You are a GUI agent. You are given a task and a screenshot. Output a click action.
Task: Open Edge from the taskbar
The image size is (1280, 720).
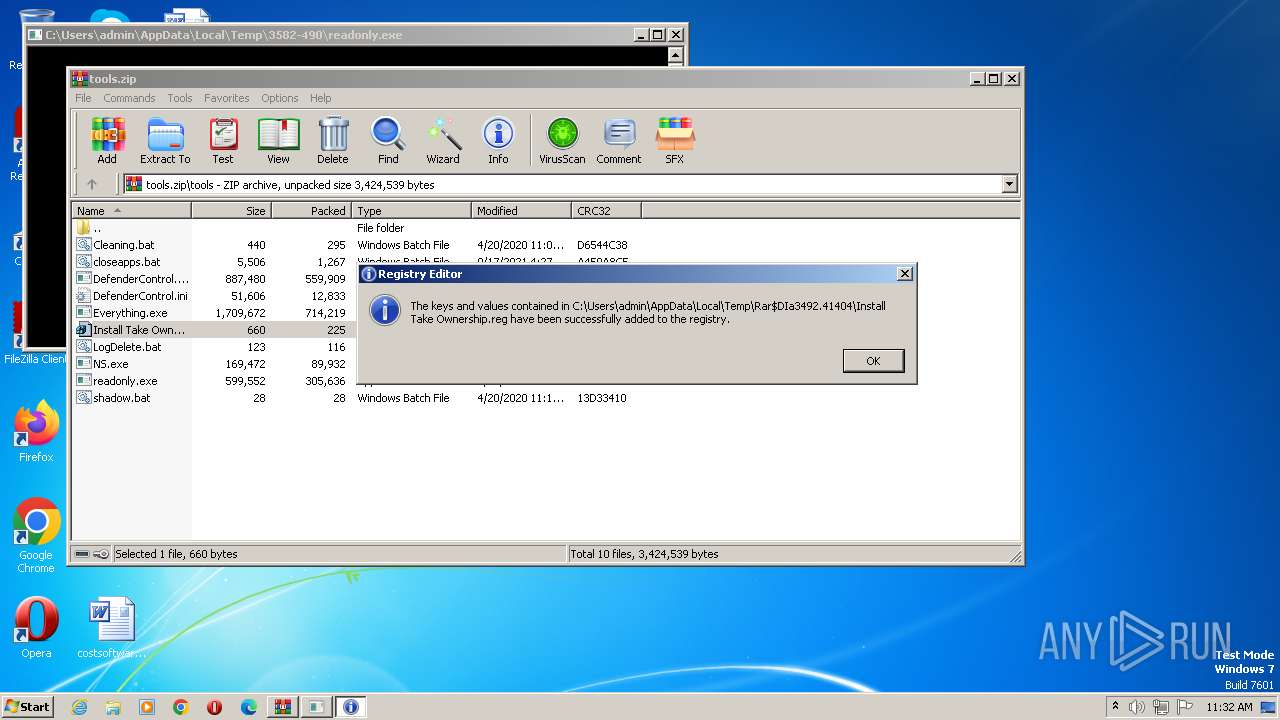[249, 707]
